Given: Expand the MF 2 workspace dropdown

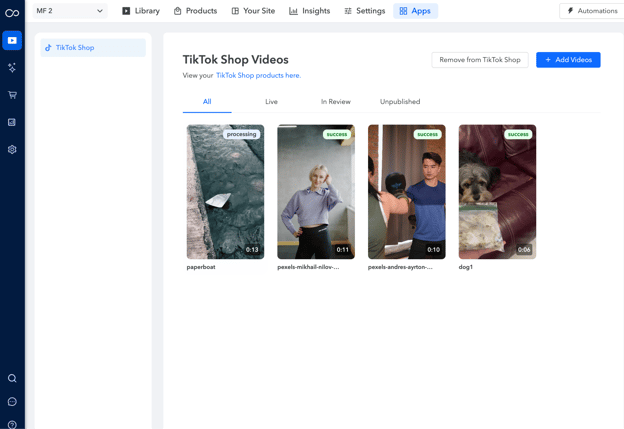Looking at the screenshot, I should (x=69, y=11).
